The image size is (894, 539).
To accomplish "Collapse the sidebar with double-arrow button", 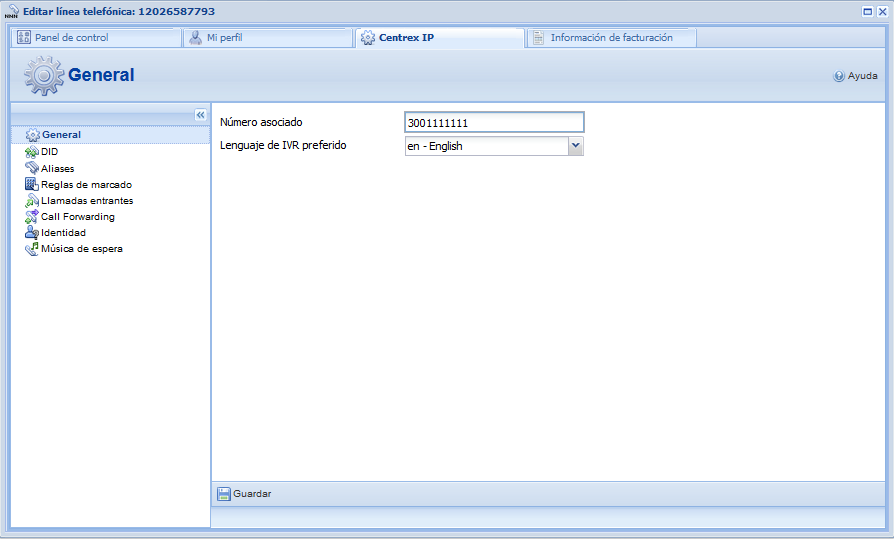I will click(200, 115).
